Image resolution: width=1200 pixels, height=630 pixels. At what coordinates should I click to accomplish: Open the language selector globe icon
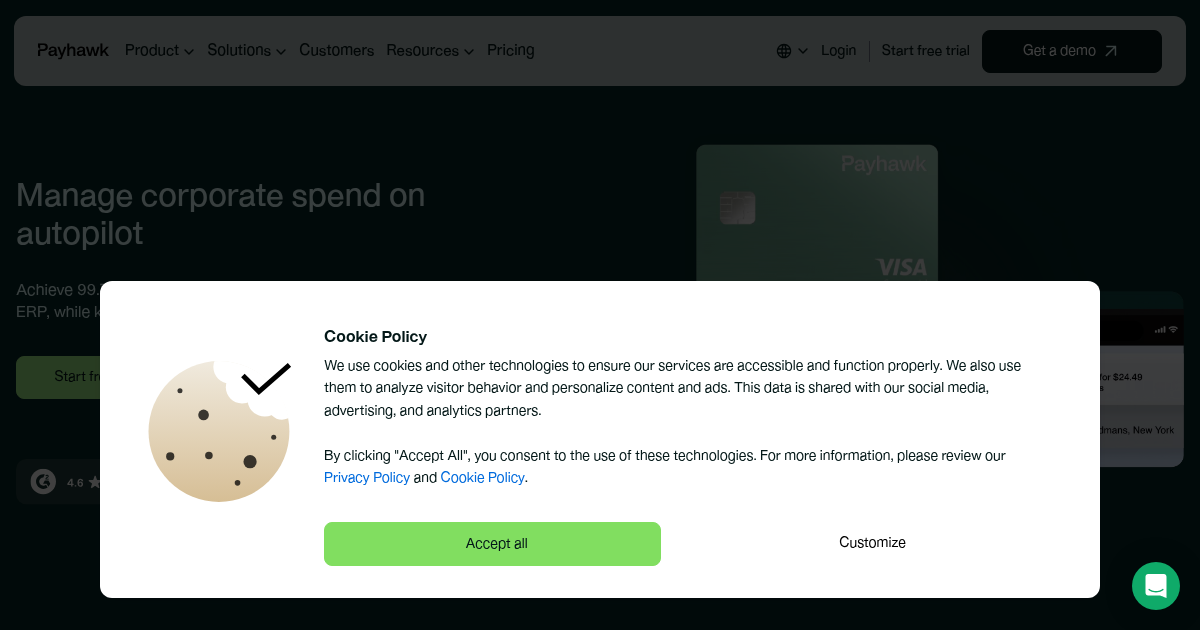click(x=784, y=50)
